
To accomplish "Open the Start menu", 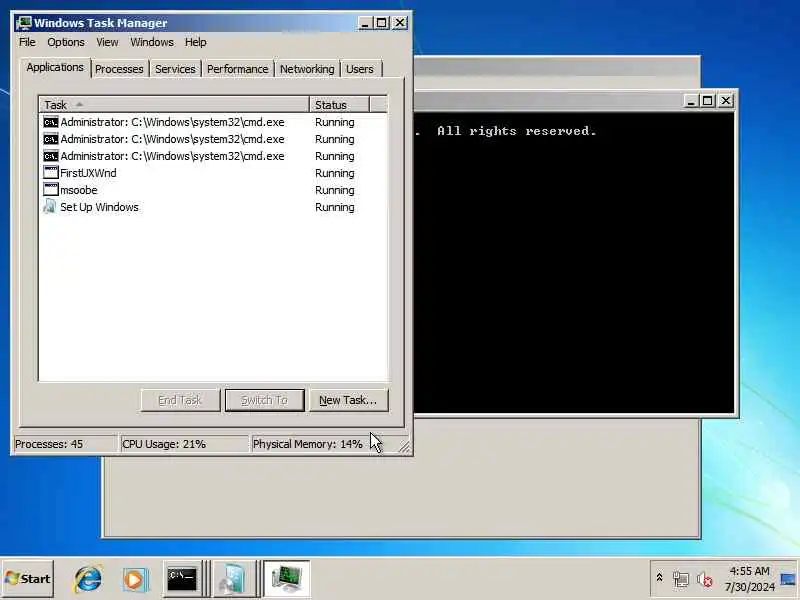I will pos(28,579).
